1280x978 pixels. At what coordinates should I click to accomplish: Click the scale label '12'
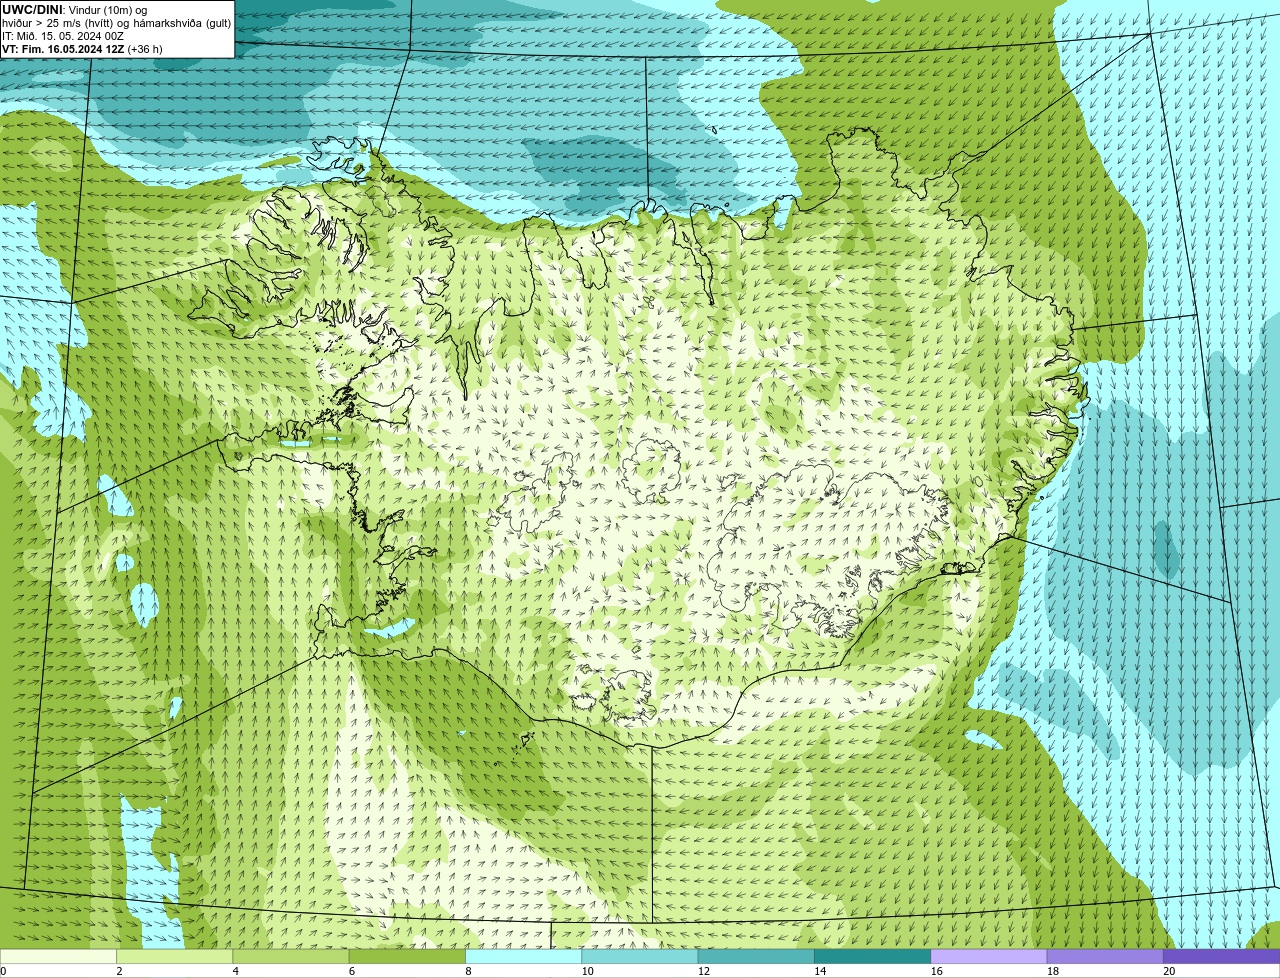click(x=704, y=971)
